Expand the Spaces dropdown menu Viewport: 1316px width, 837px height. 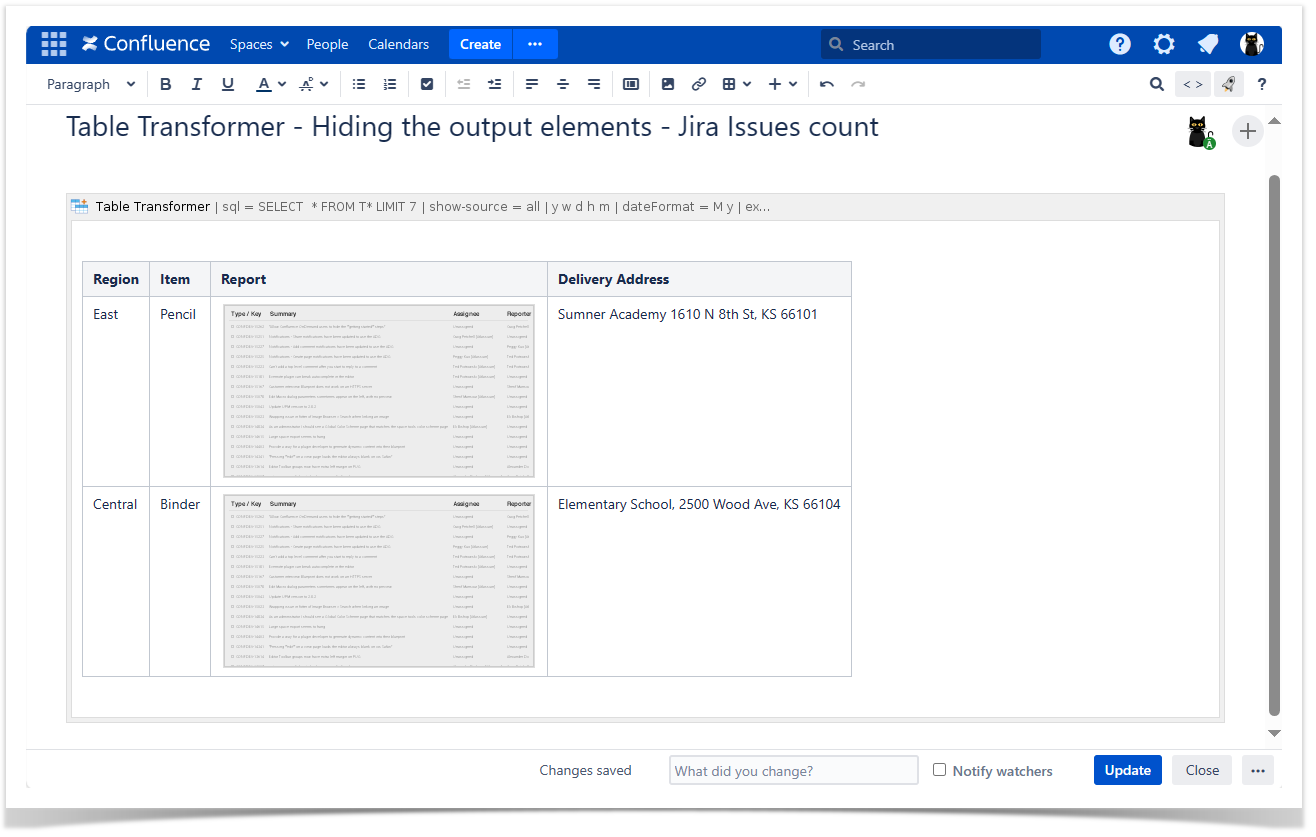click(259, 44)
